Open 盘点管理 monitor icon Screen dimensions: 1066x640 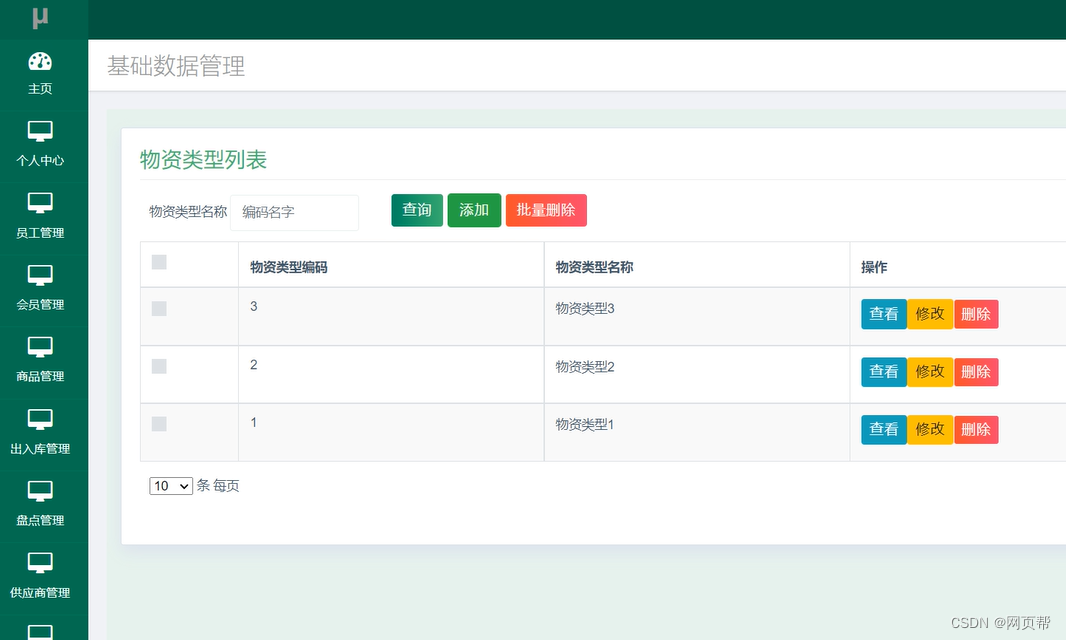pyautogui.click(x=40, y=491)
